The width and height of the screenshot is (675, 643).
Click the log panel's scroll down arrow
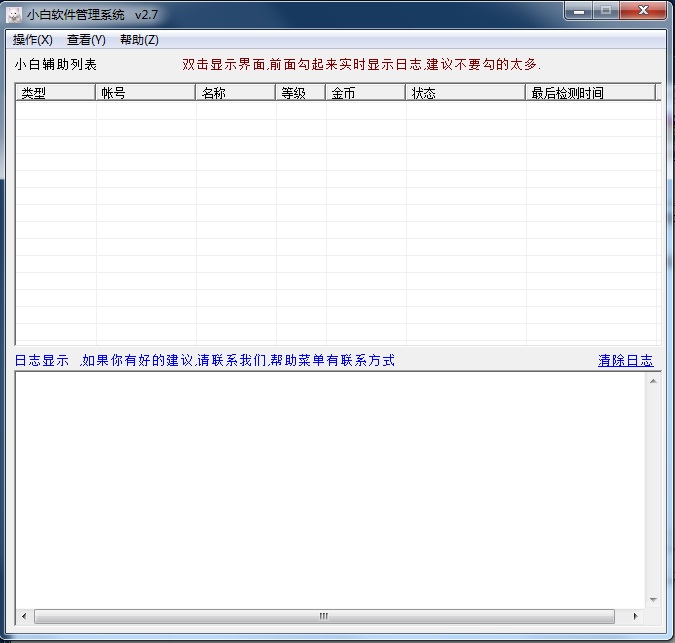[x=653, y=599]
